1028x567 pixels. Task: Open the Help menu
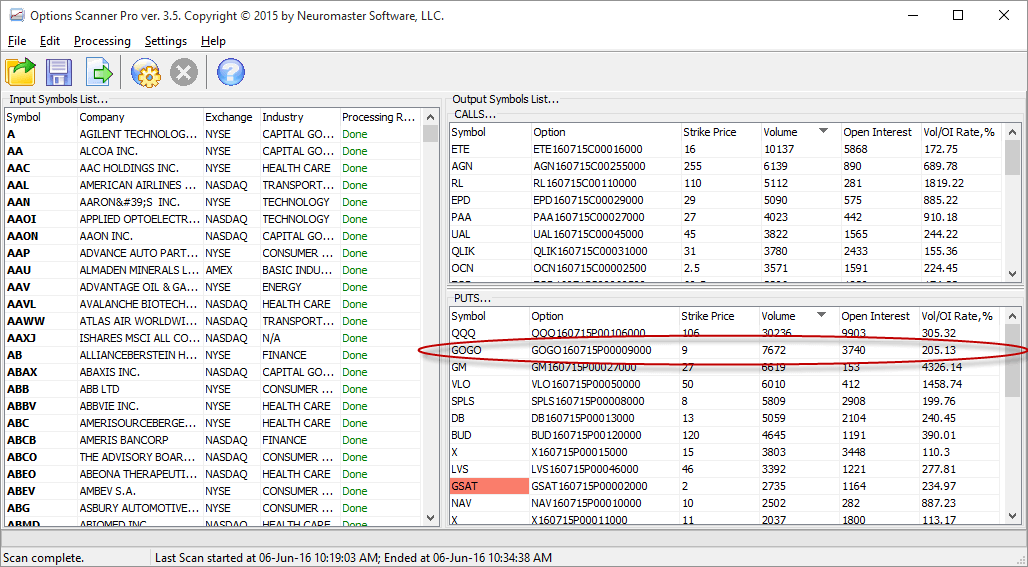pos(213,41)
